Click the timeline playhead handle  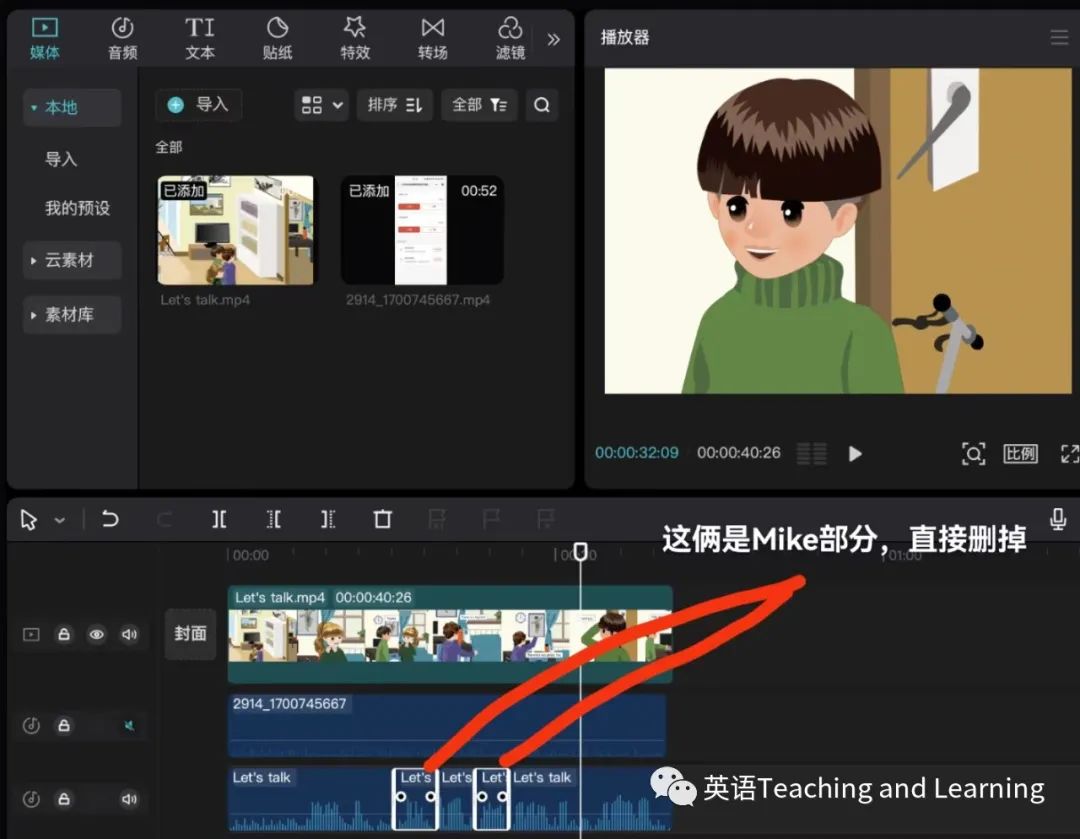pyautogui.click(x=581, y=551)
